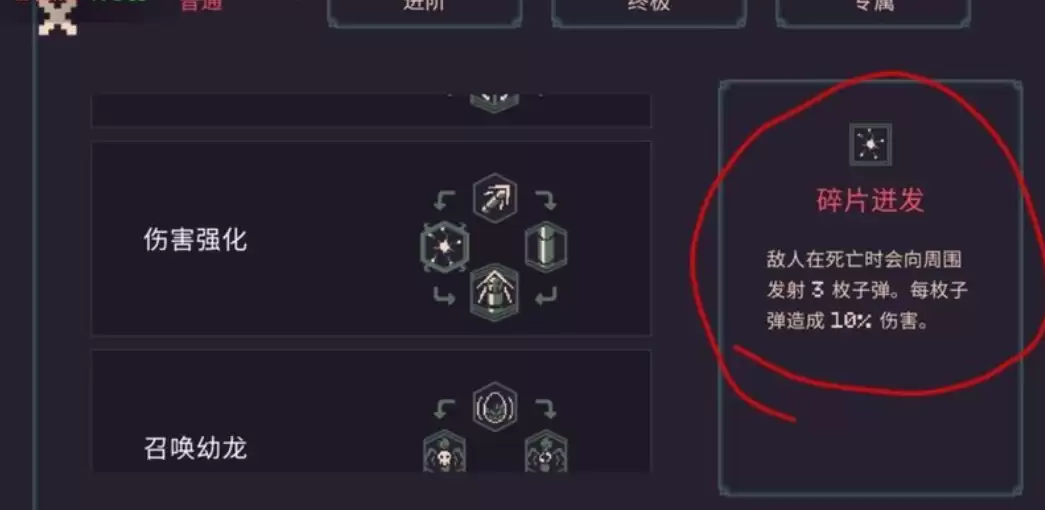Click the burst icon above 碎片迸发 title
This screenshot has width=1045, height=510.
[x=870, y=144]
